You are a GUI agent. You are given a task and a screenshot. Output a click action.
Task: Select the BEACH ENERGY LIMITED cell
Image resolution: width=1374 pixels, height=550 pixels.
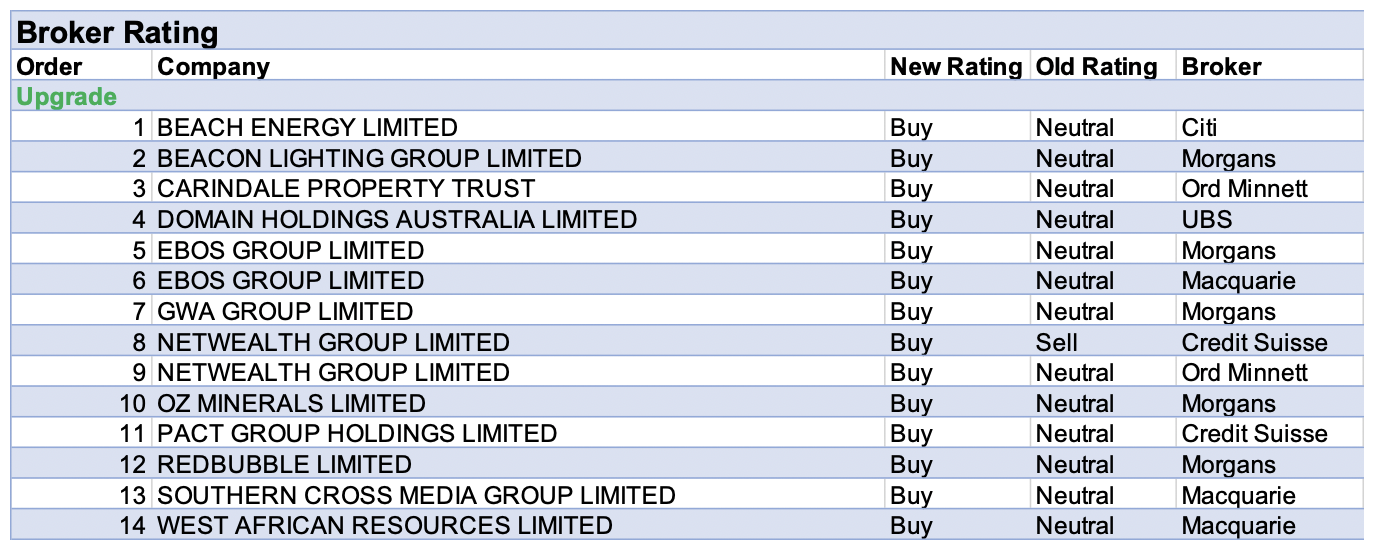pyautogui.click(x=307, y=128)
